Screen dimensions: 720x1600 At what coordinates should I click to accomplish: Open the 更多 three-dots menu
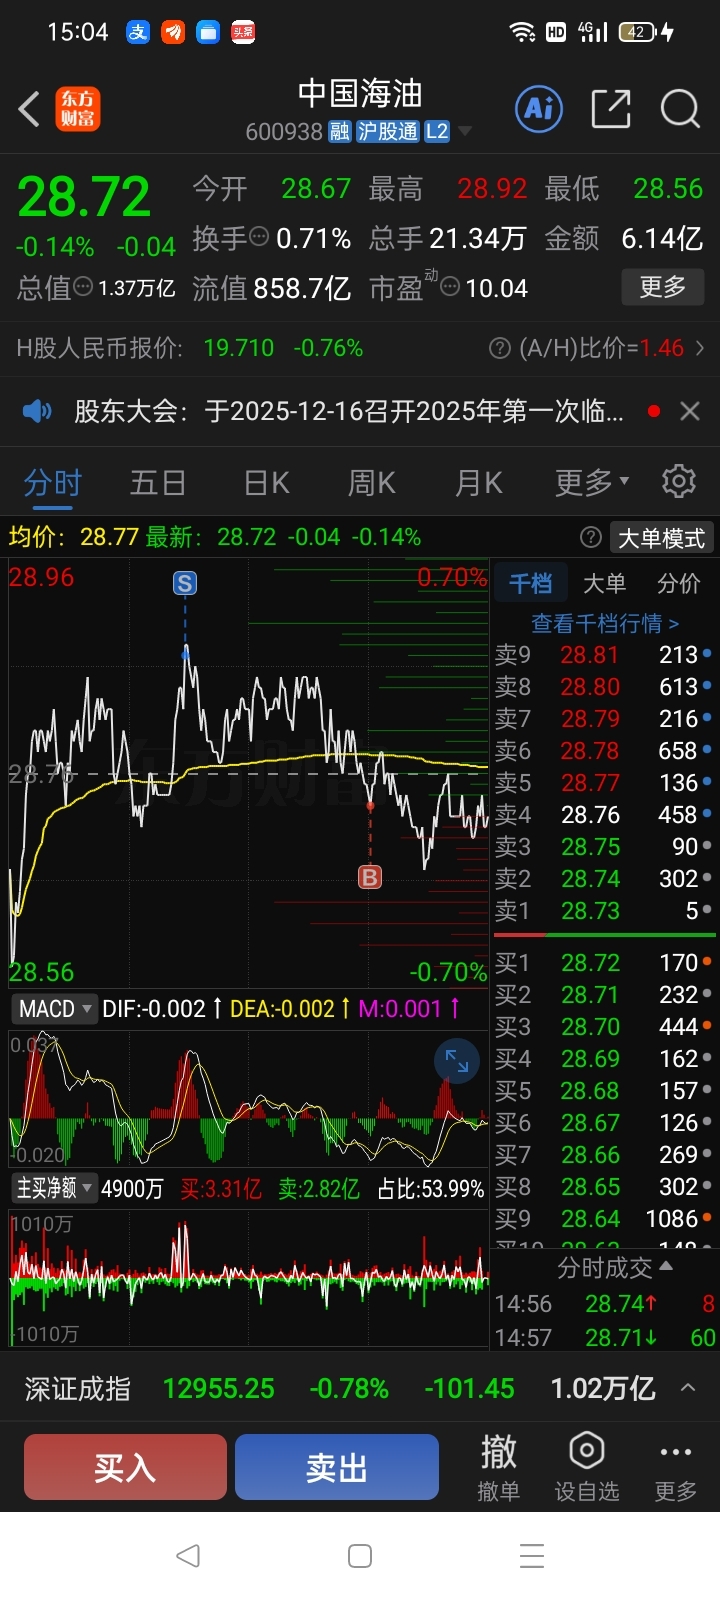pos(675,1467)
